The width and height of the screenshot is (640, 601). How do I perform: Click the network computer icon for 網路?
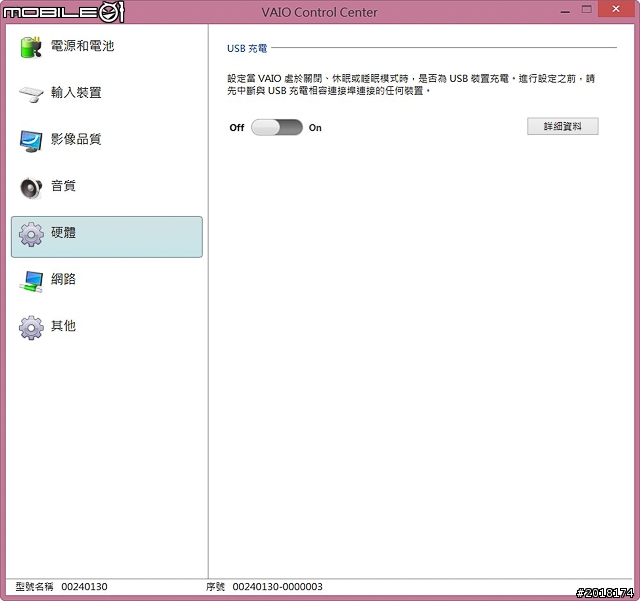coord(31,282)
